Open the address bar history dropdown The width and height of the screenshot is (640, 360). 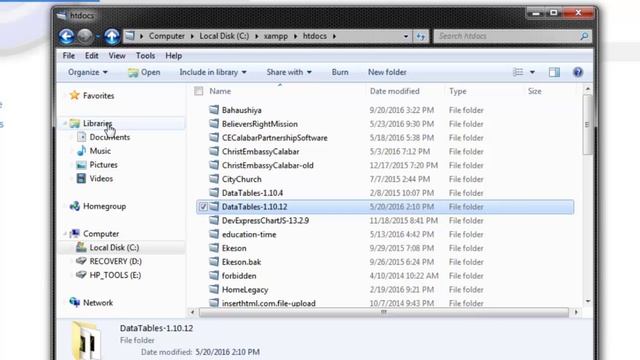pos(406,36)
